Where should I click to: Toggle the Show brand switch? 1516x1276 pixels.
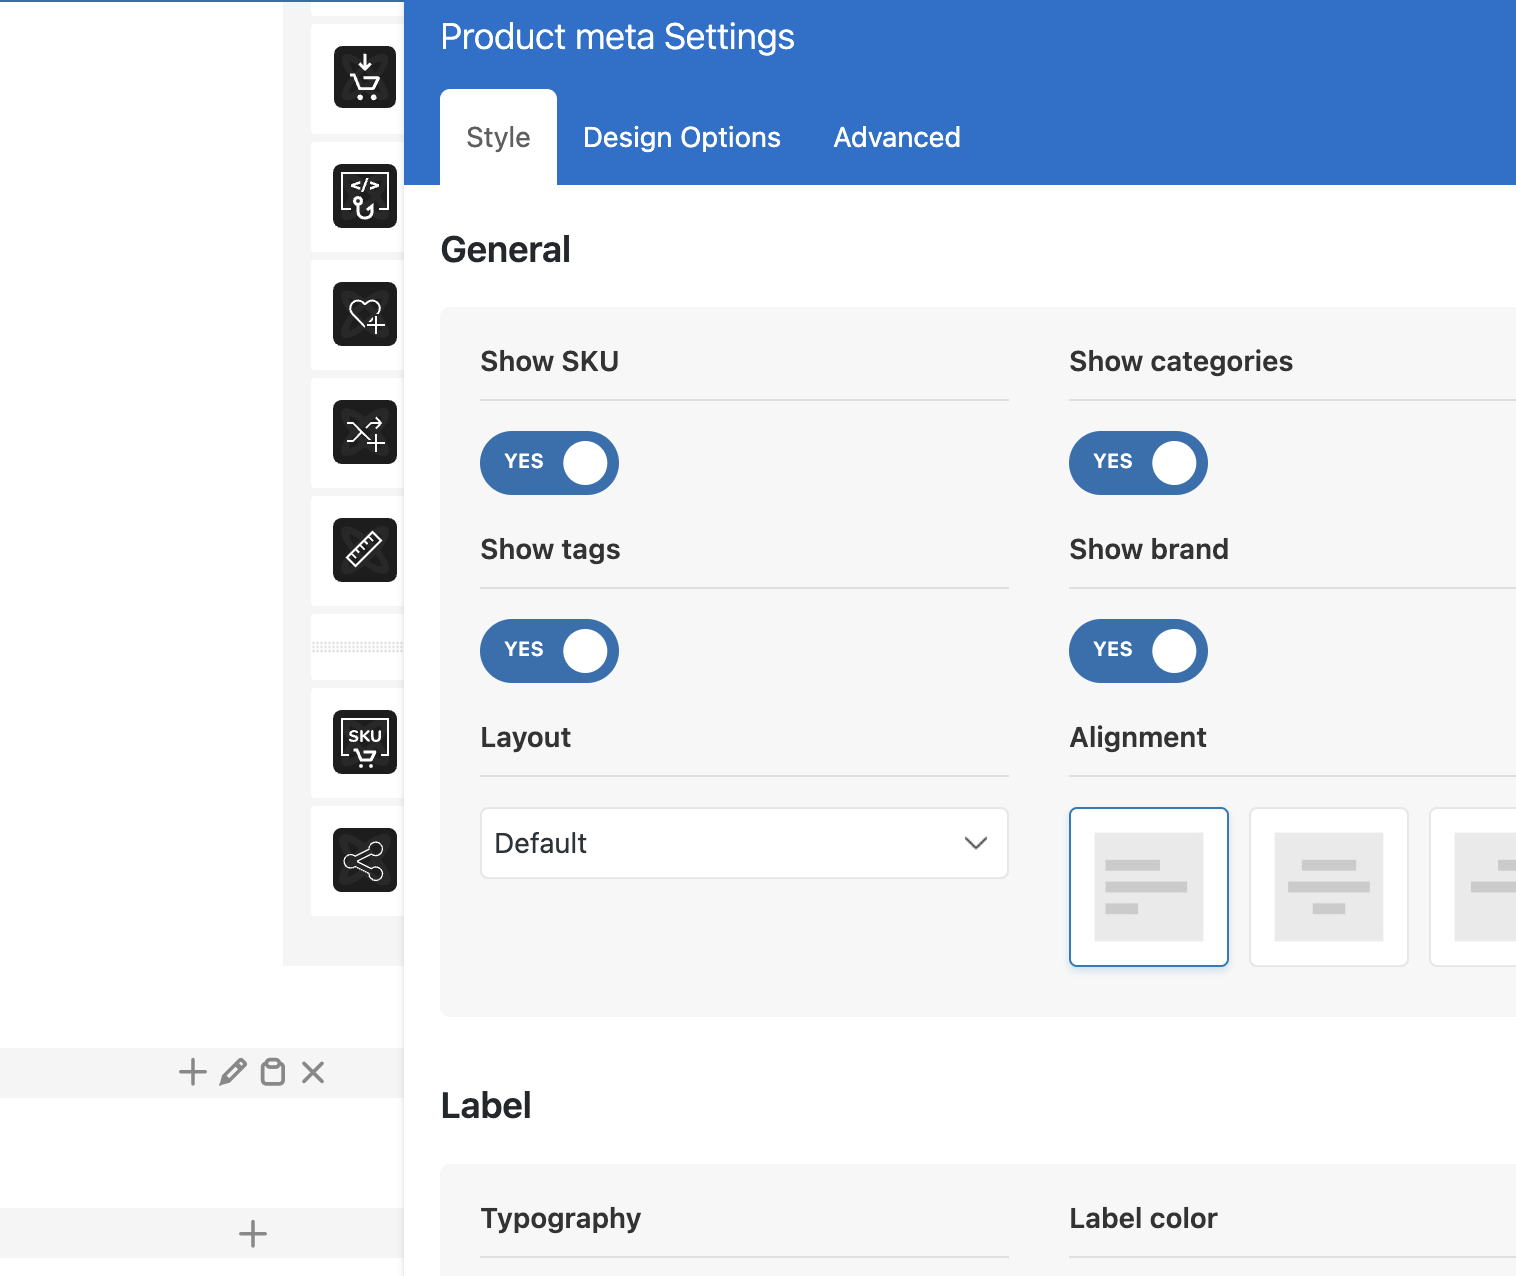click(x=1138, y=651)
